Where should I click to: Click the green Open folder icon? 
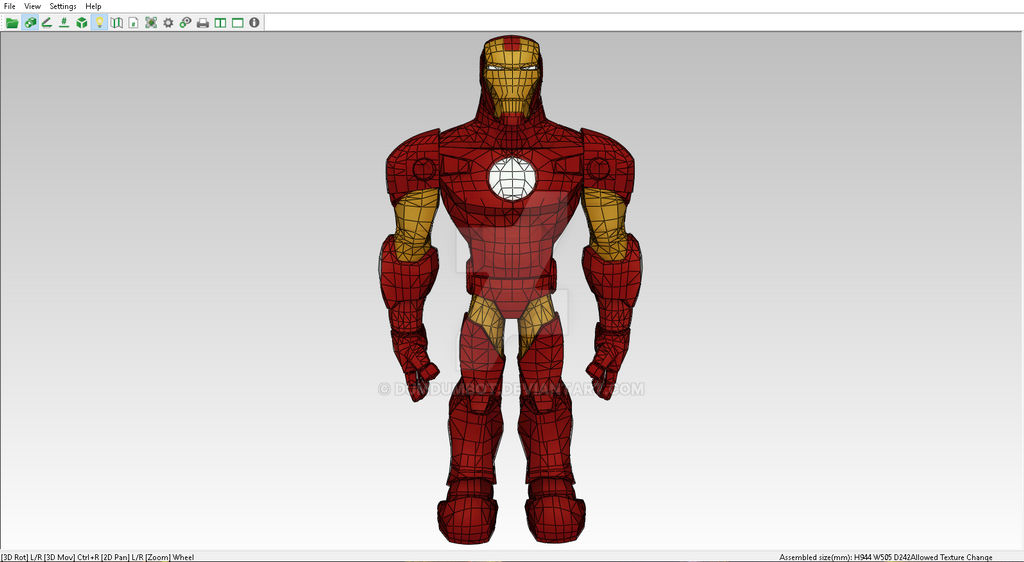12,23
